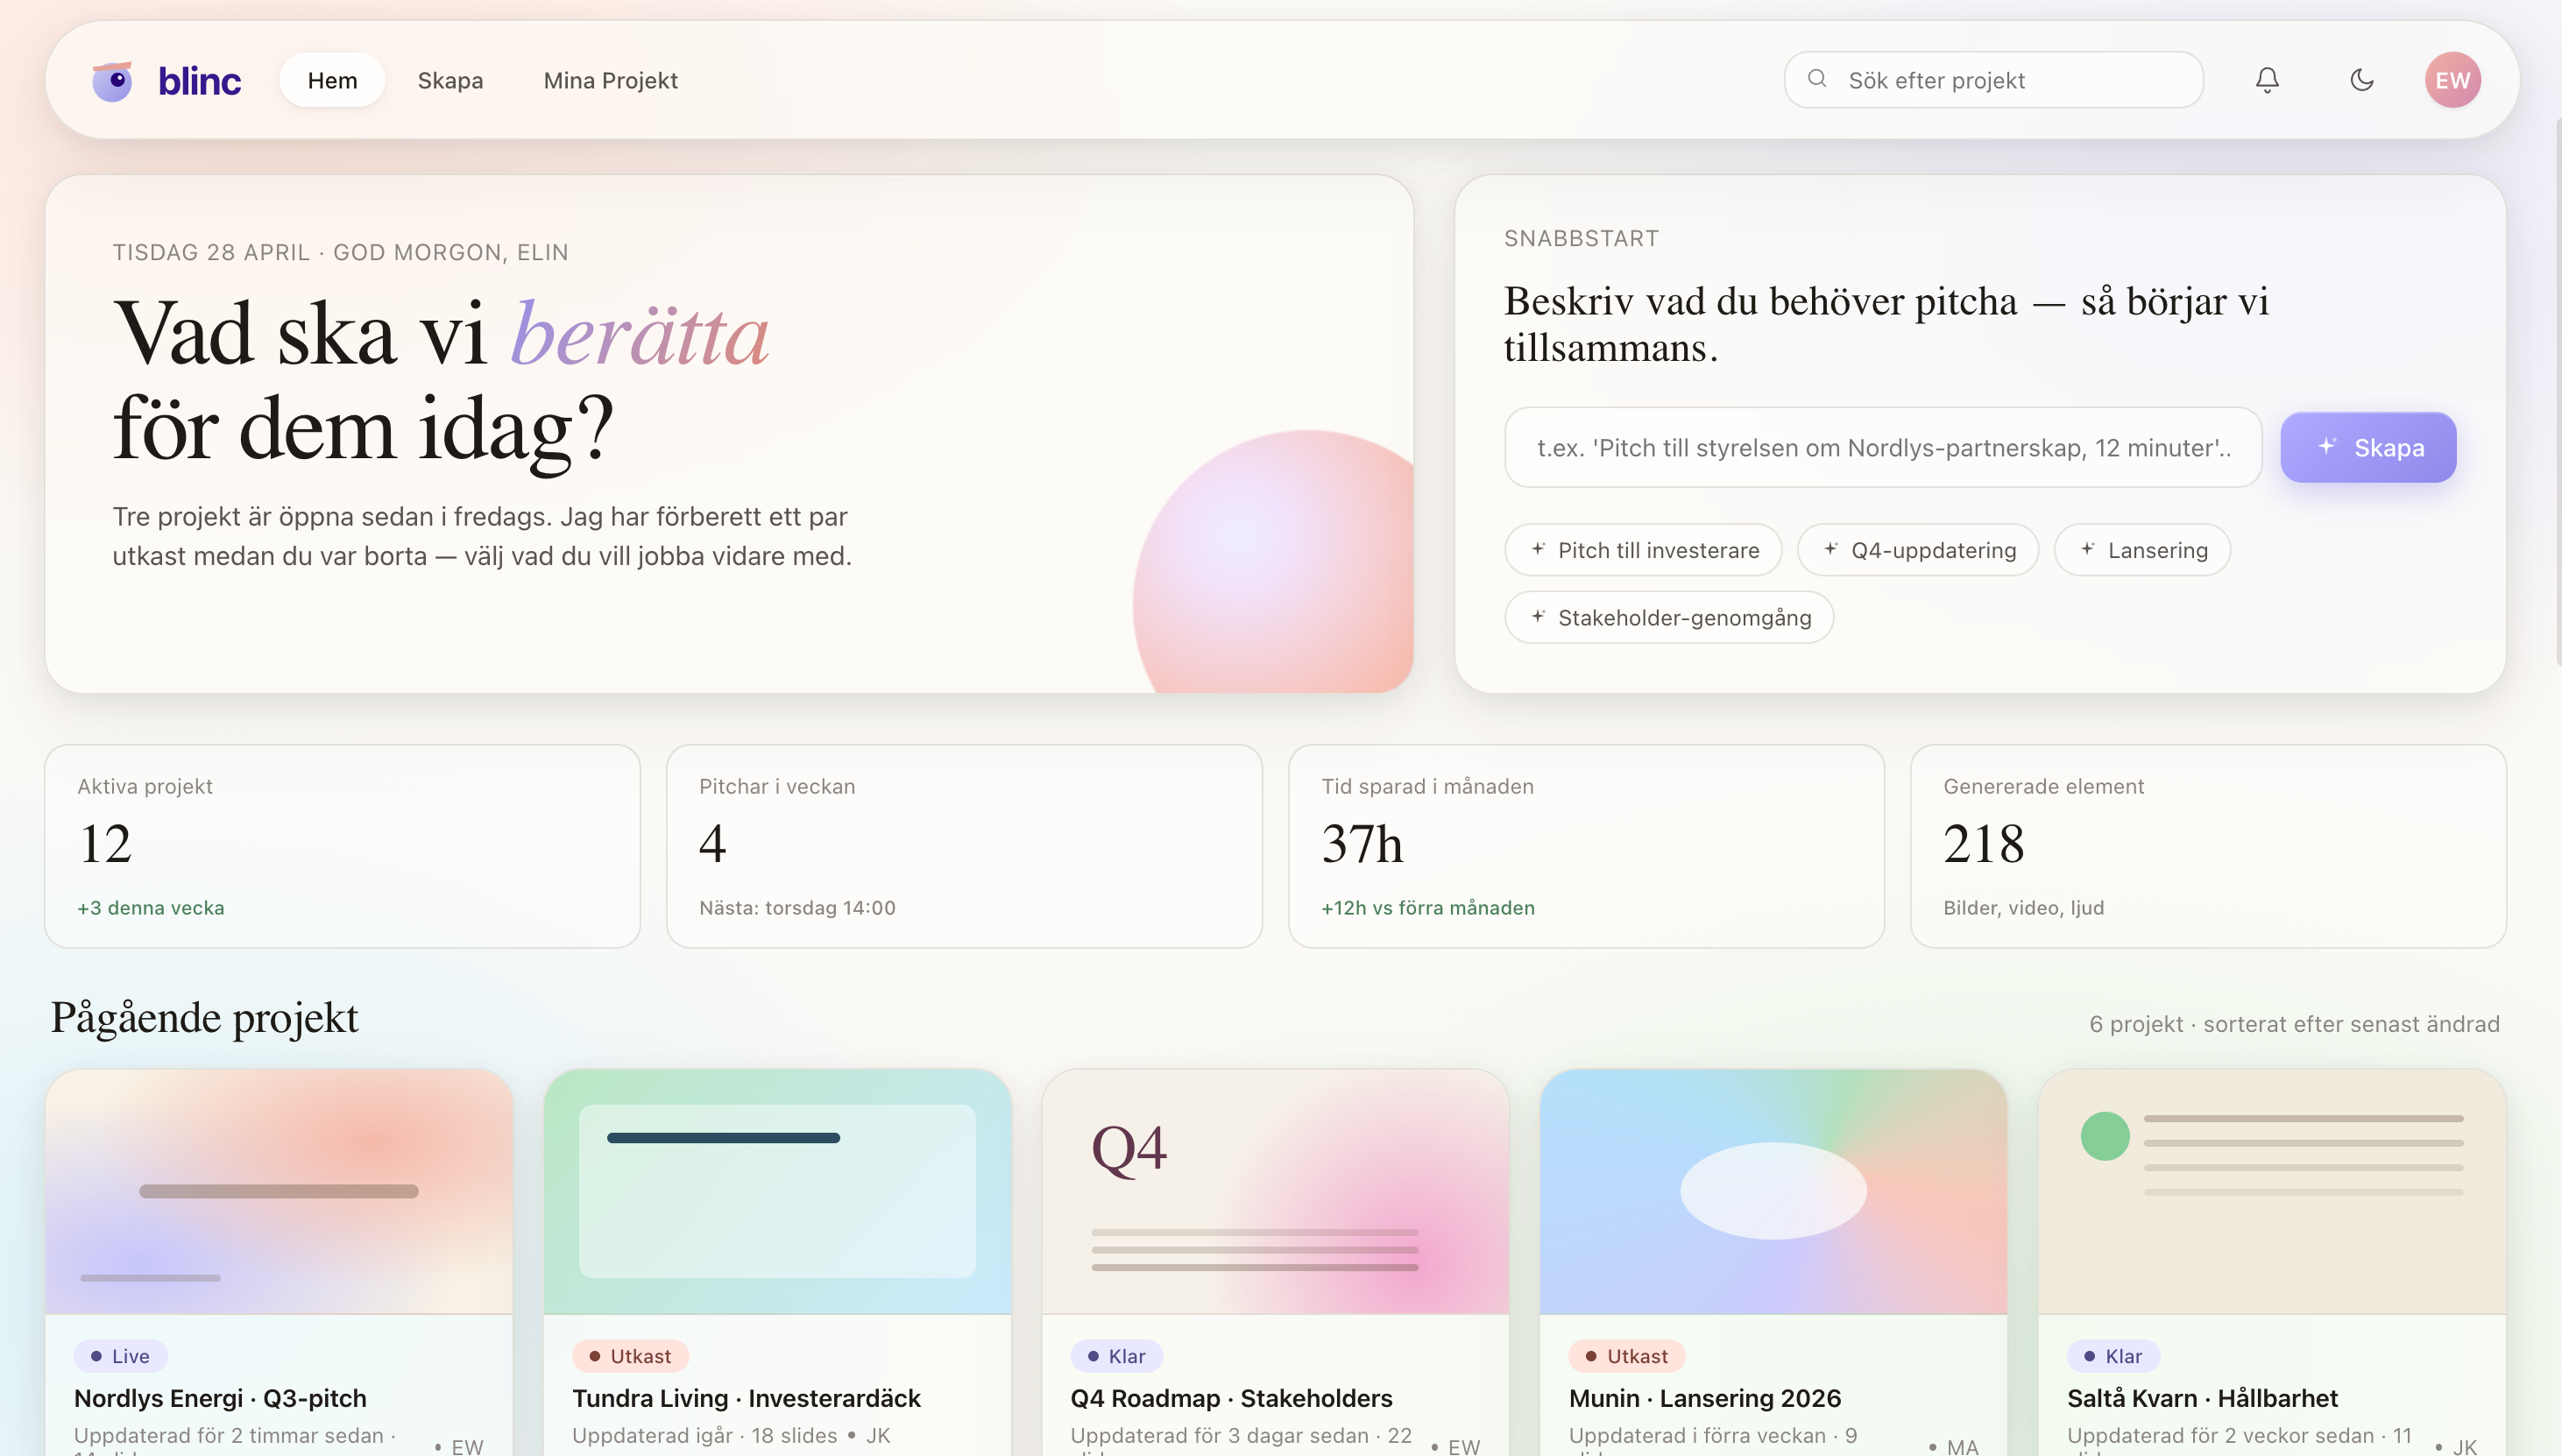Click Utkast badge on Munin card
2562x1456 pixels.
tap(1627, 1356)
